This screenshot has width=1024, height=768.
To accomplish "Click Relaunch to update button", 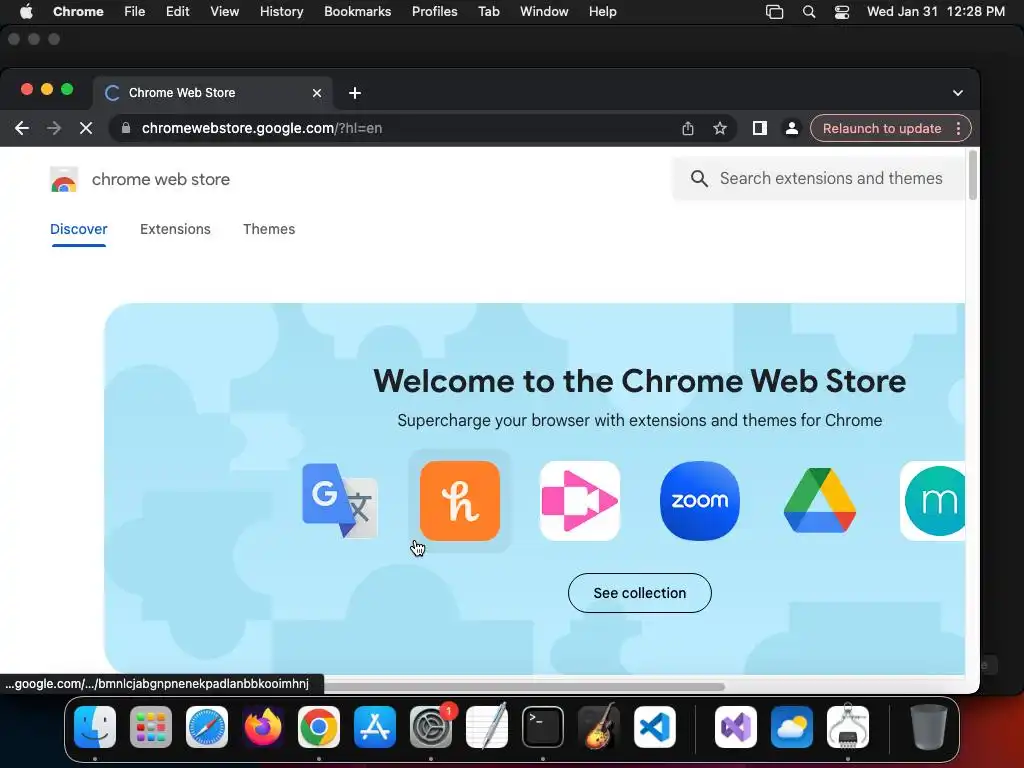I will click(x=882, y=128).
